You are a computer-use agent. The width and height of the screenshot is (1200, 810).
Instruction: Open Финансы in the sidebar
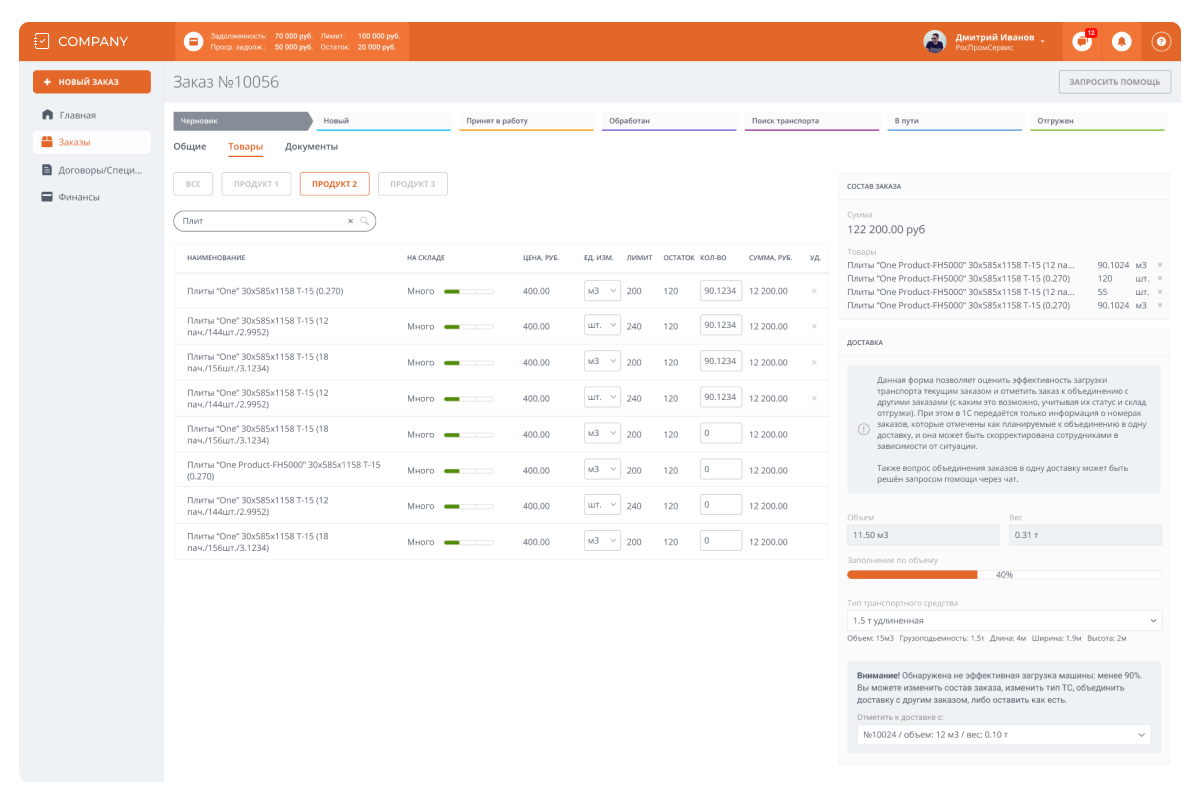click(78, 197)
